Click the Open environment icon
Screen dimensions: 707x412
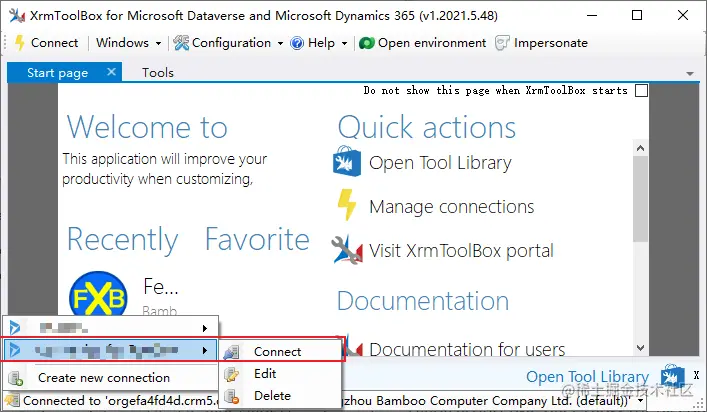[367, 43]
